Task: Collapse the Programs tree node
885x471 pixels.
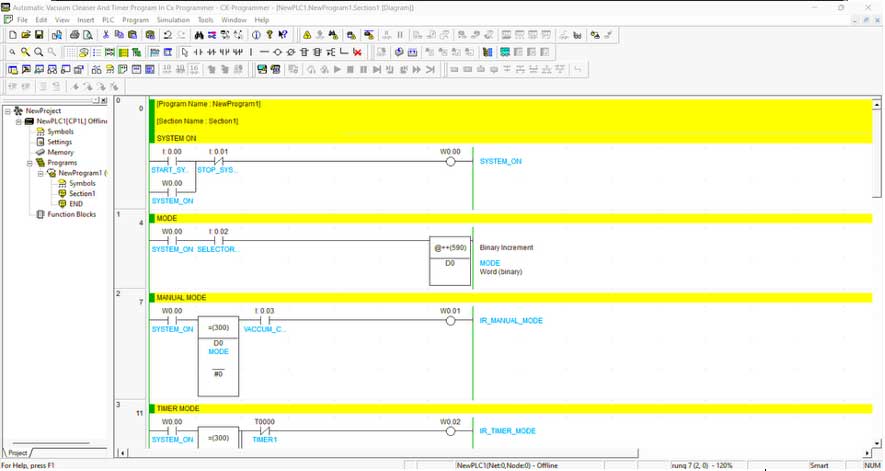Action: tap(30, 162)
